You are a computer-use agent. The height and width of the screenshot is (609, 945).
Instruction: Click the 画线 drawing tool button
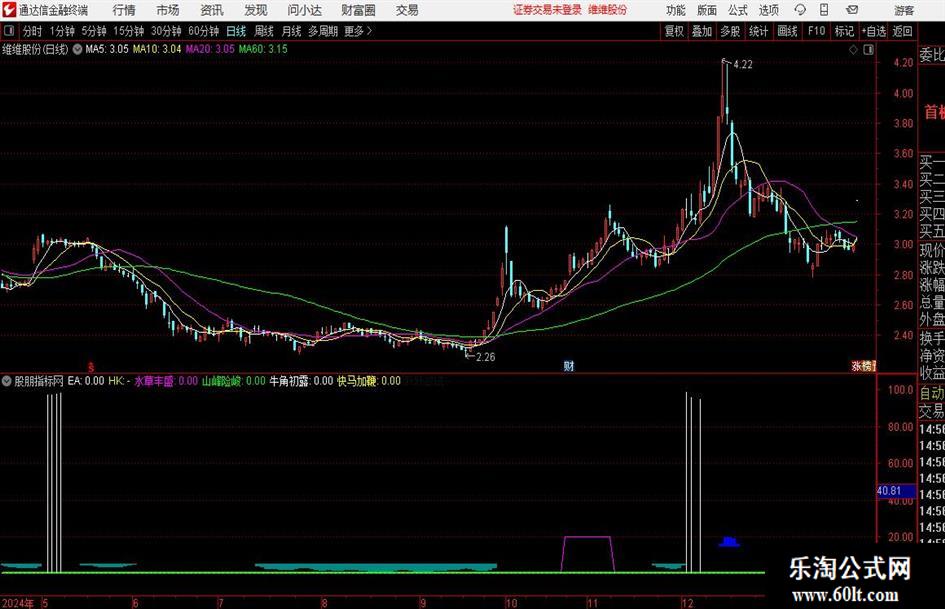pos(787,31)
